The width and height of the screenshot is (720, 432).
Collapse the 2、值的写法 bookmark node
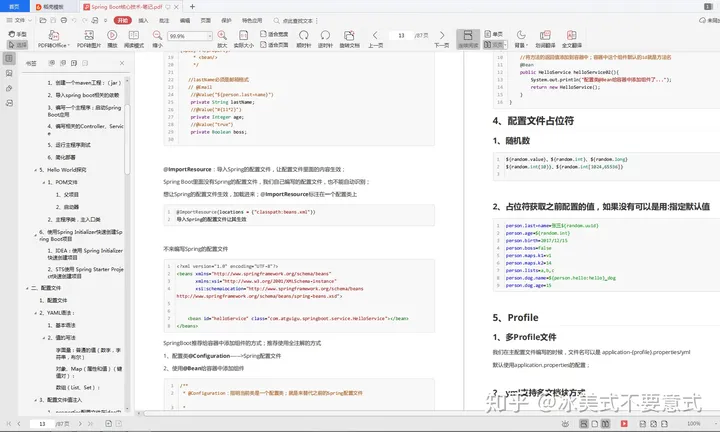44,338
